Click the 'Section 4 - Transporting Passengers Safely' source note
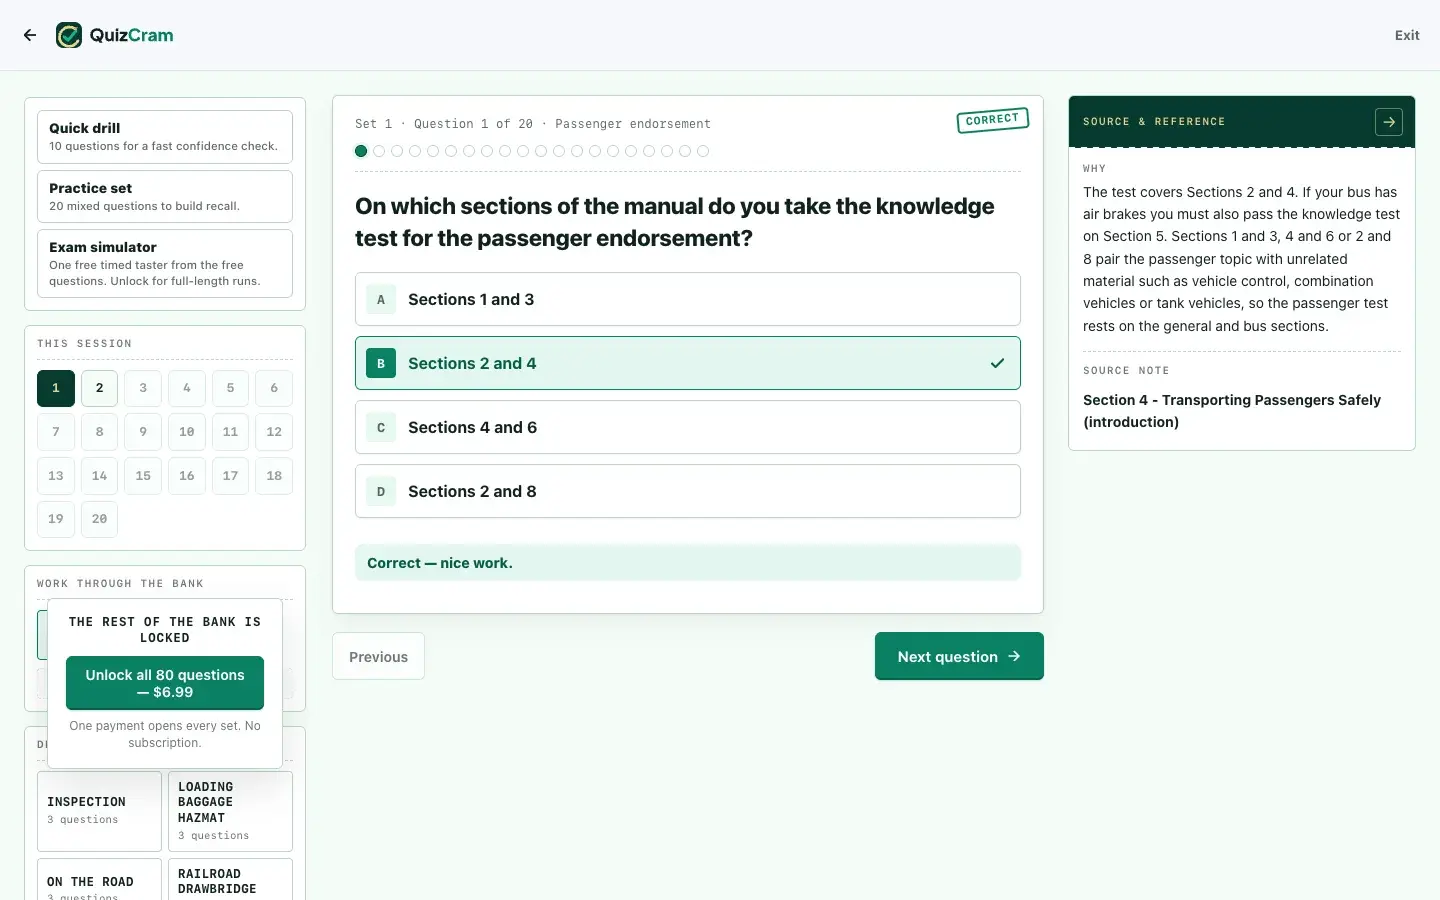The image size is (1440, 900). coord(1232,411)
